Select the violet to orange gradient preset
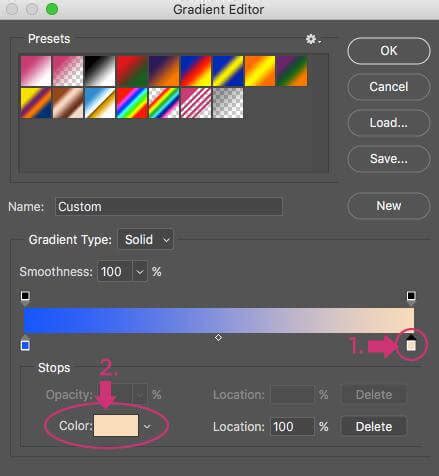The width and height of the screenshot is (439, 476). click(x=164, y=71)
